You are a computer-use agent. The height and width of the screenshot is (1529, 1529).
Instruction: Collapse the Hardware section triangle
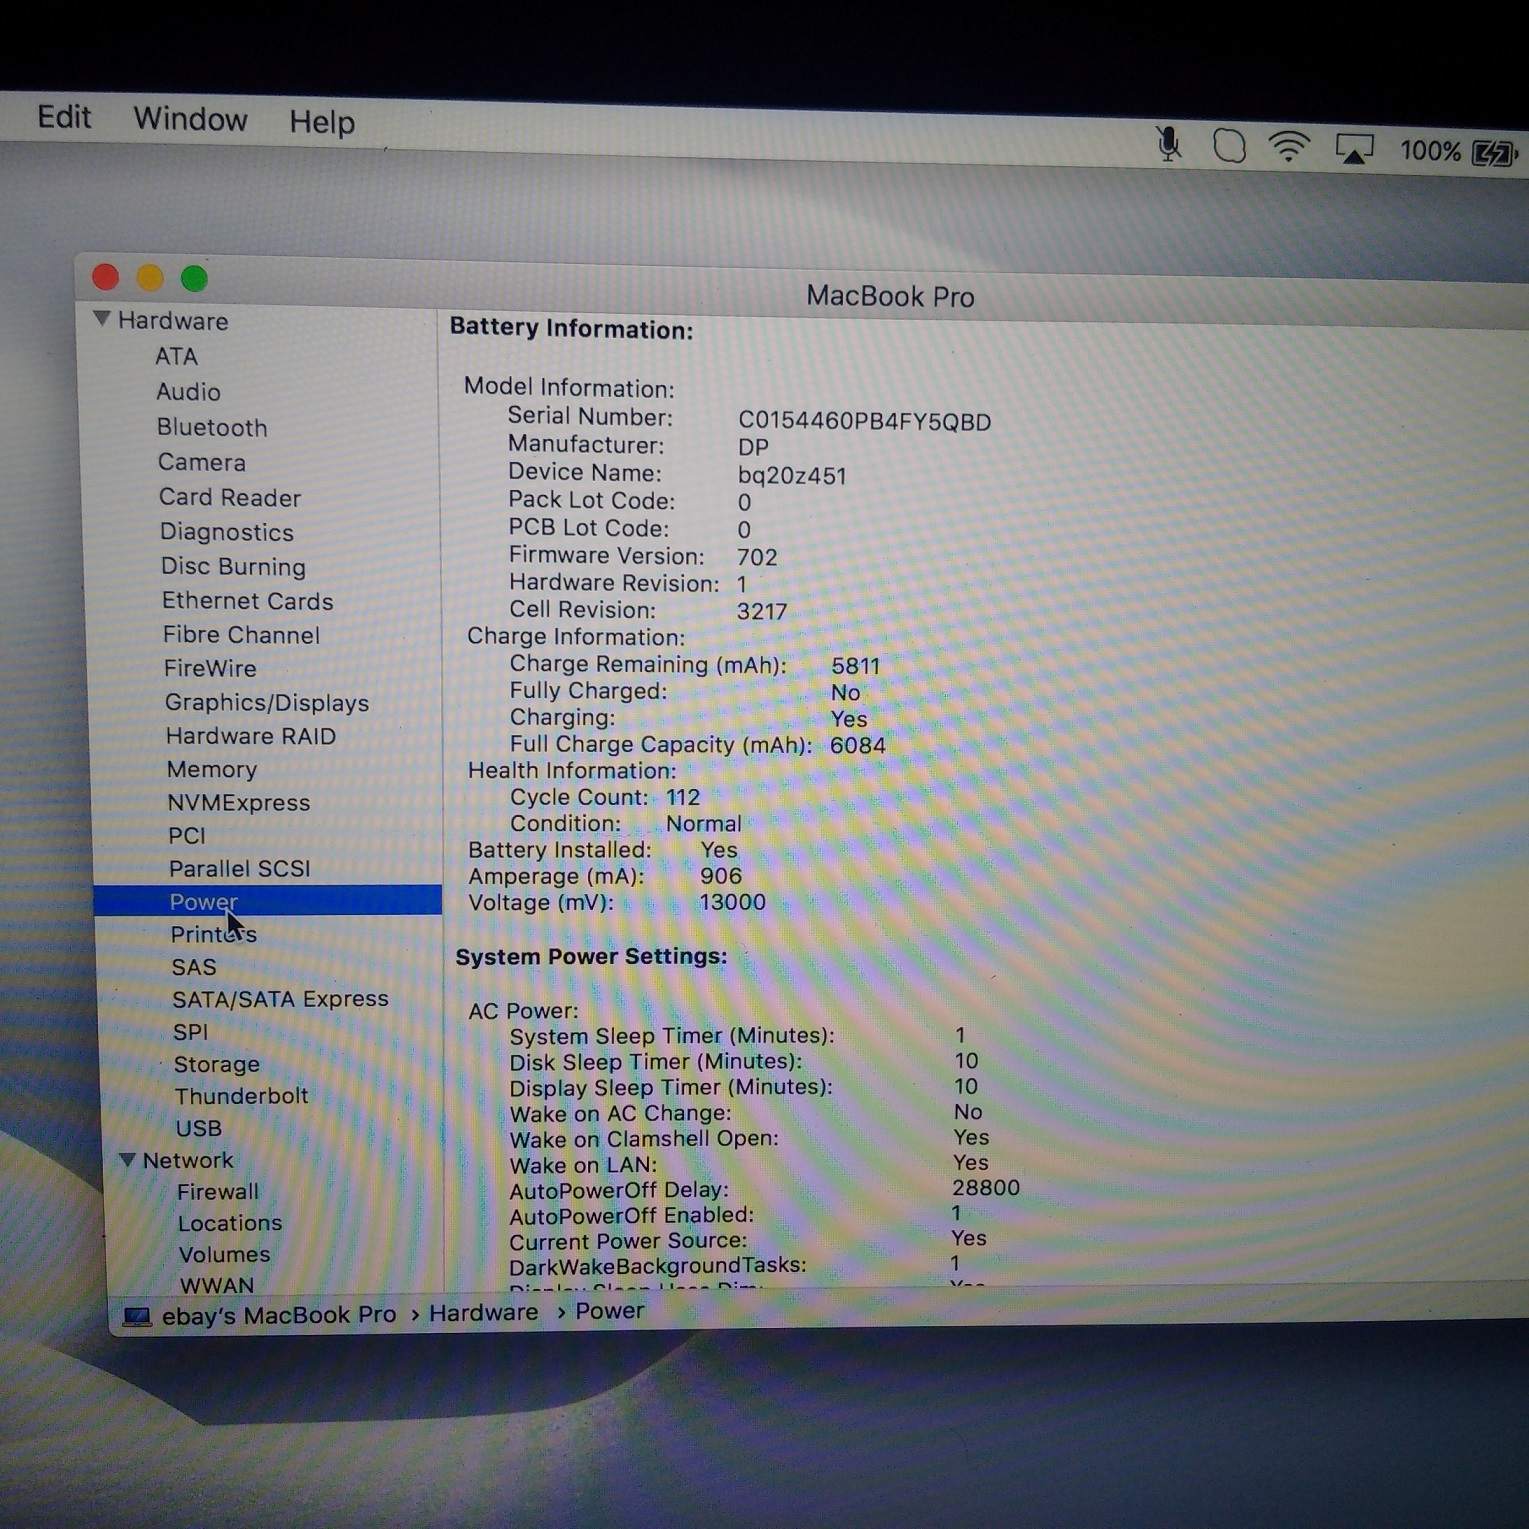[x=101, y=318]
